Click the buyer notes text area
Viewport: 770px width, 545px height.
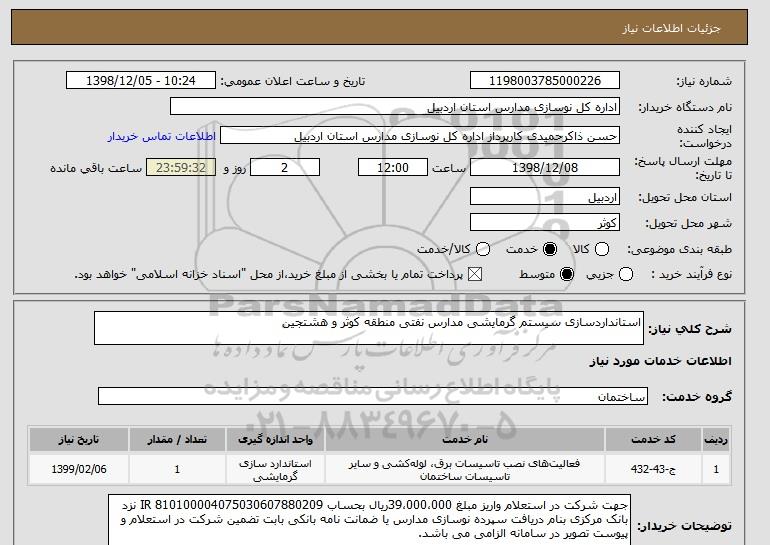369,519
